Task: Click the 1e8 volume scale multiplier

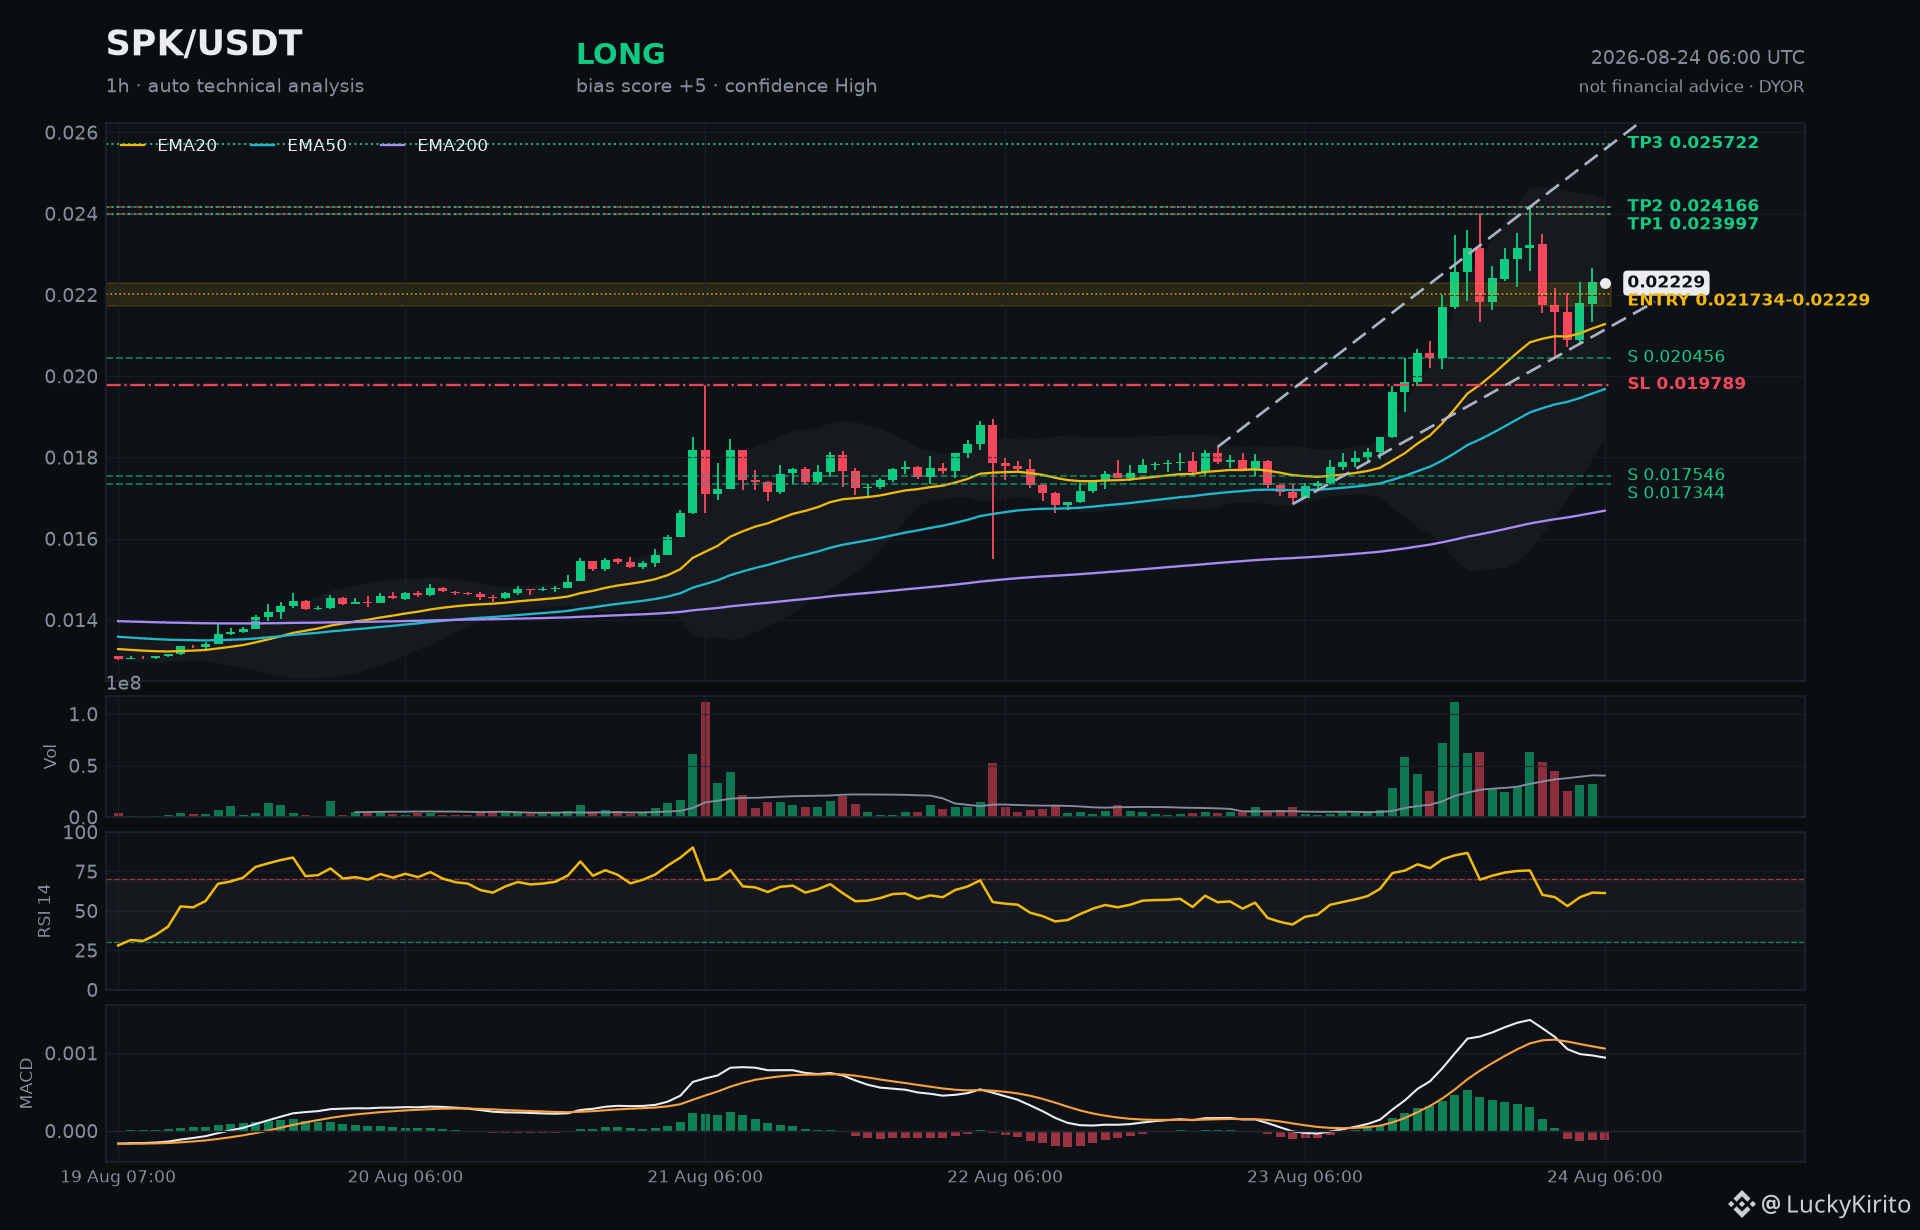Action: coord(124,684)
